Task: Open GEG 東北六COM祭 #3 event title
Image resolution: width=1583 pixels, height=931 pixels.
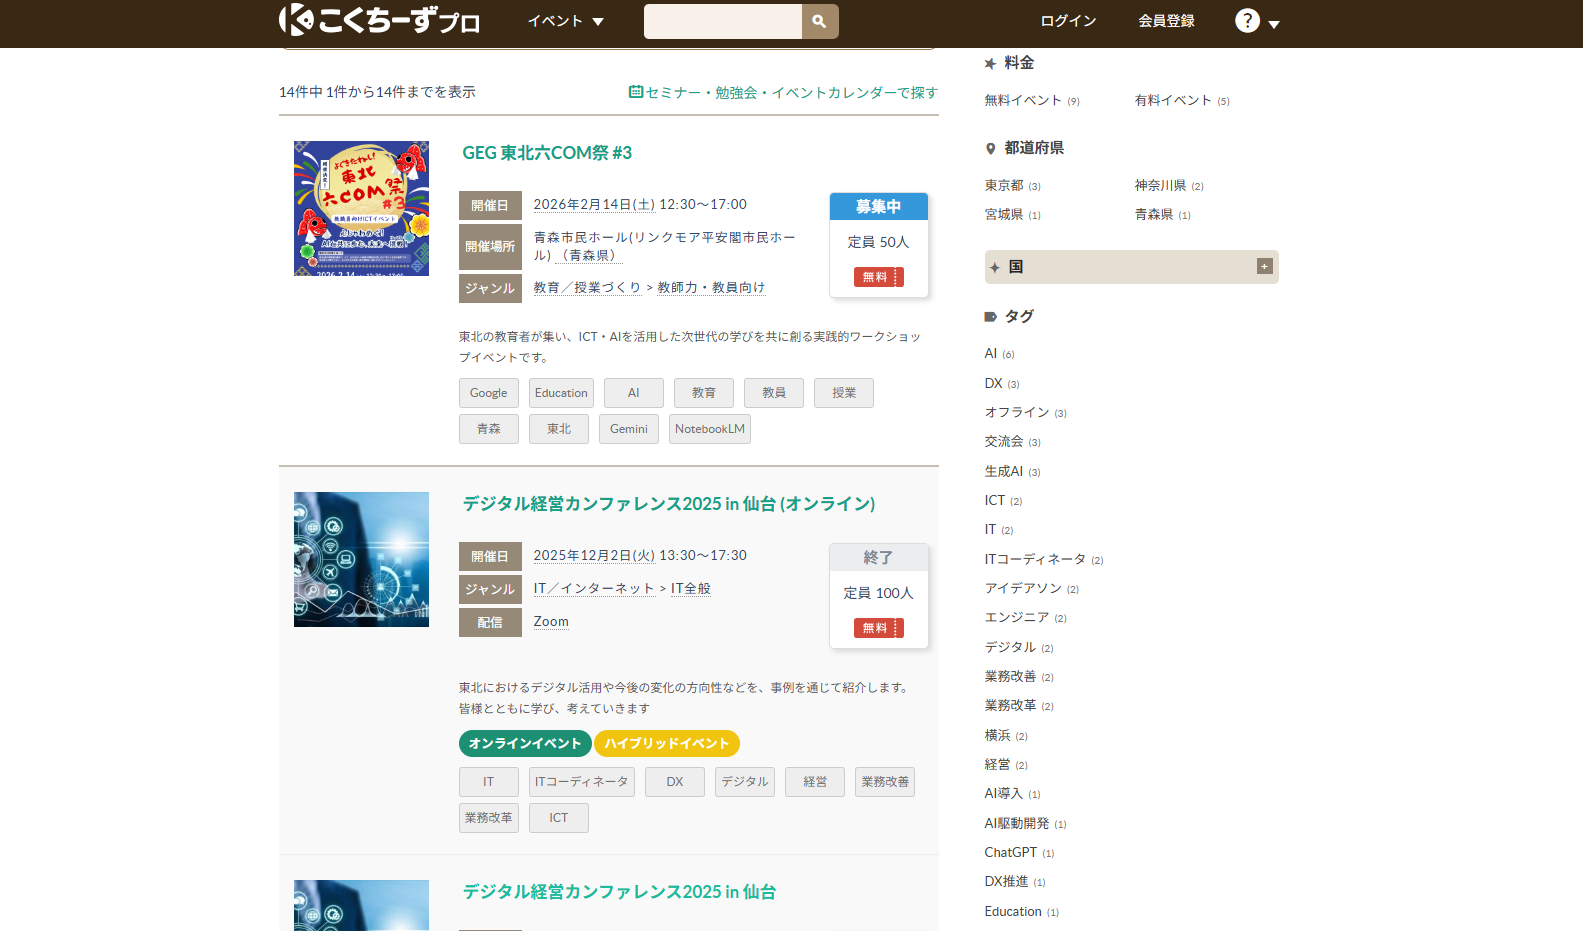Action: (x=547, y=153)
